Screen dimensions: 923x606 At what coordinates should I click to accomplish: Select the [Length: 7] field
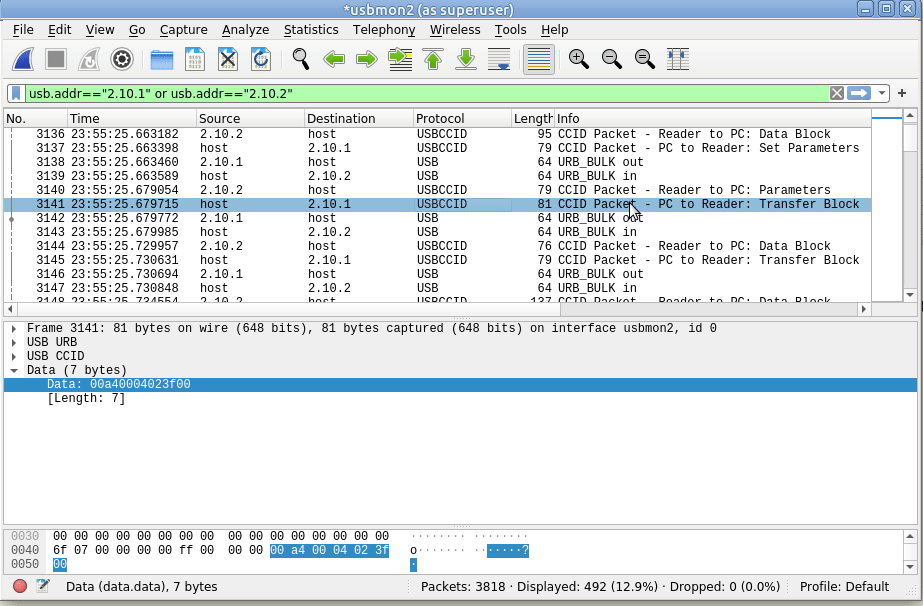pyautogui.click(x=460, y=399)
